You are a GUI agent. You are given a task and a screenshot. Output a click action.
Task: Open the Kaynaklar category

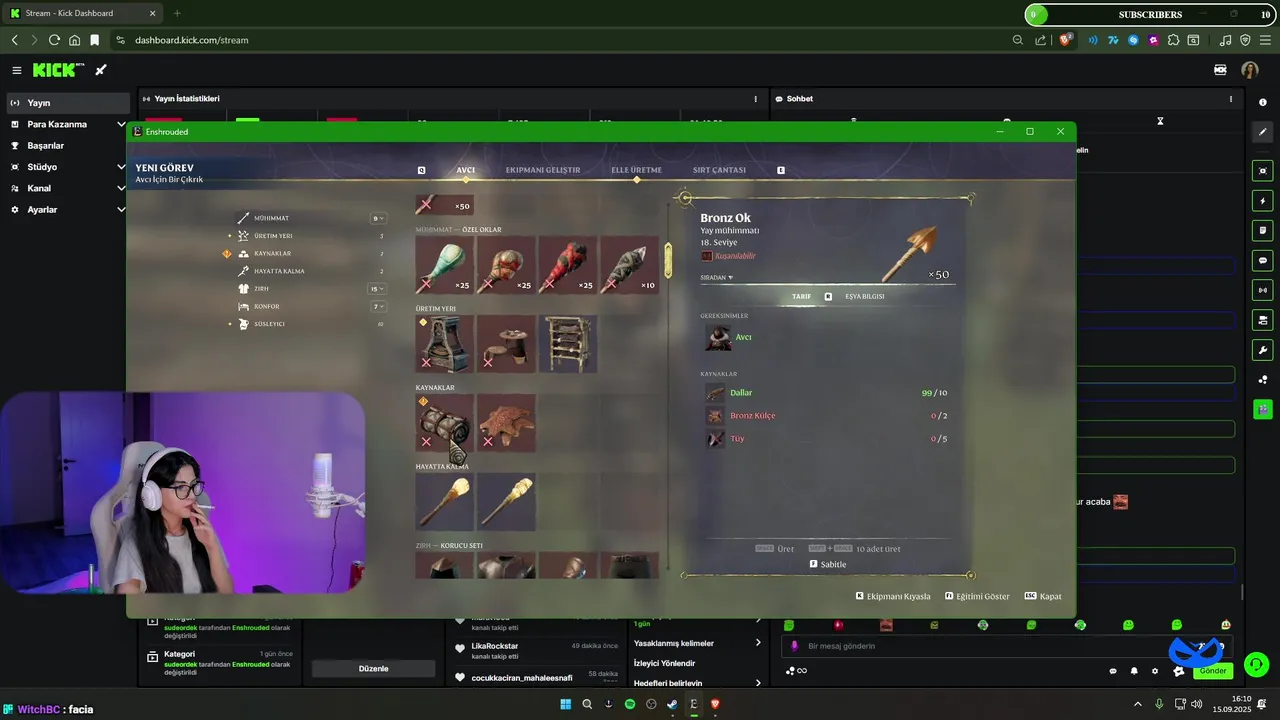pyautogui.click(x=271, y=254)
